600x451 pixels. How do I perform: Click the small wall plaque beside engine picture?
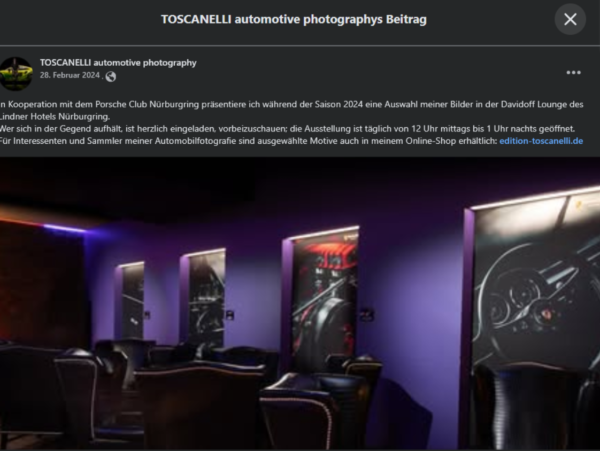coord(367,314)
